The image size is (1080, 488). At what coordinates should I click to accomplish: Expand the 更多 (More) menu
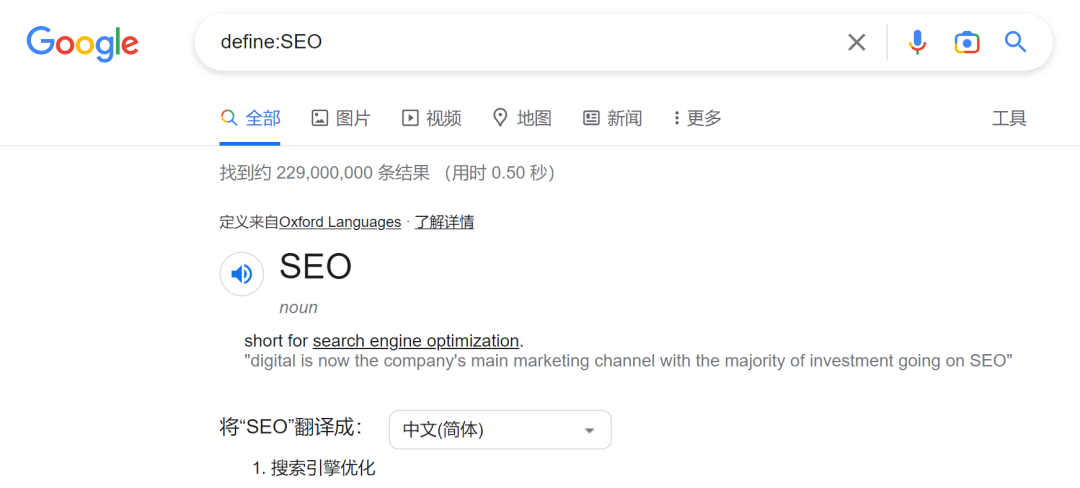pos(698,118)
